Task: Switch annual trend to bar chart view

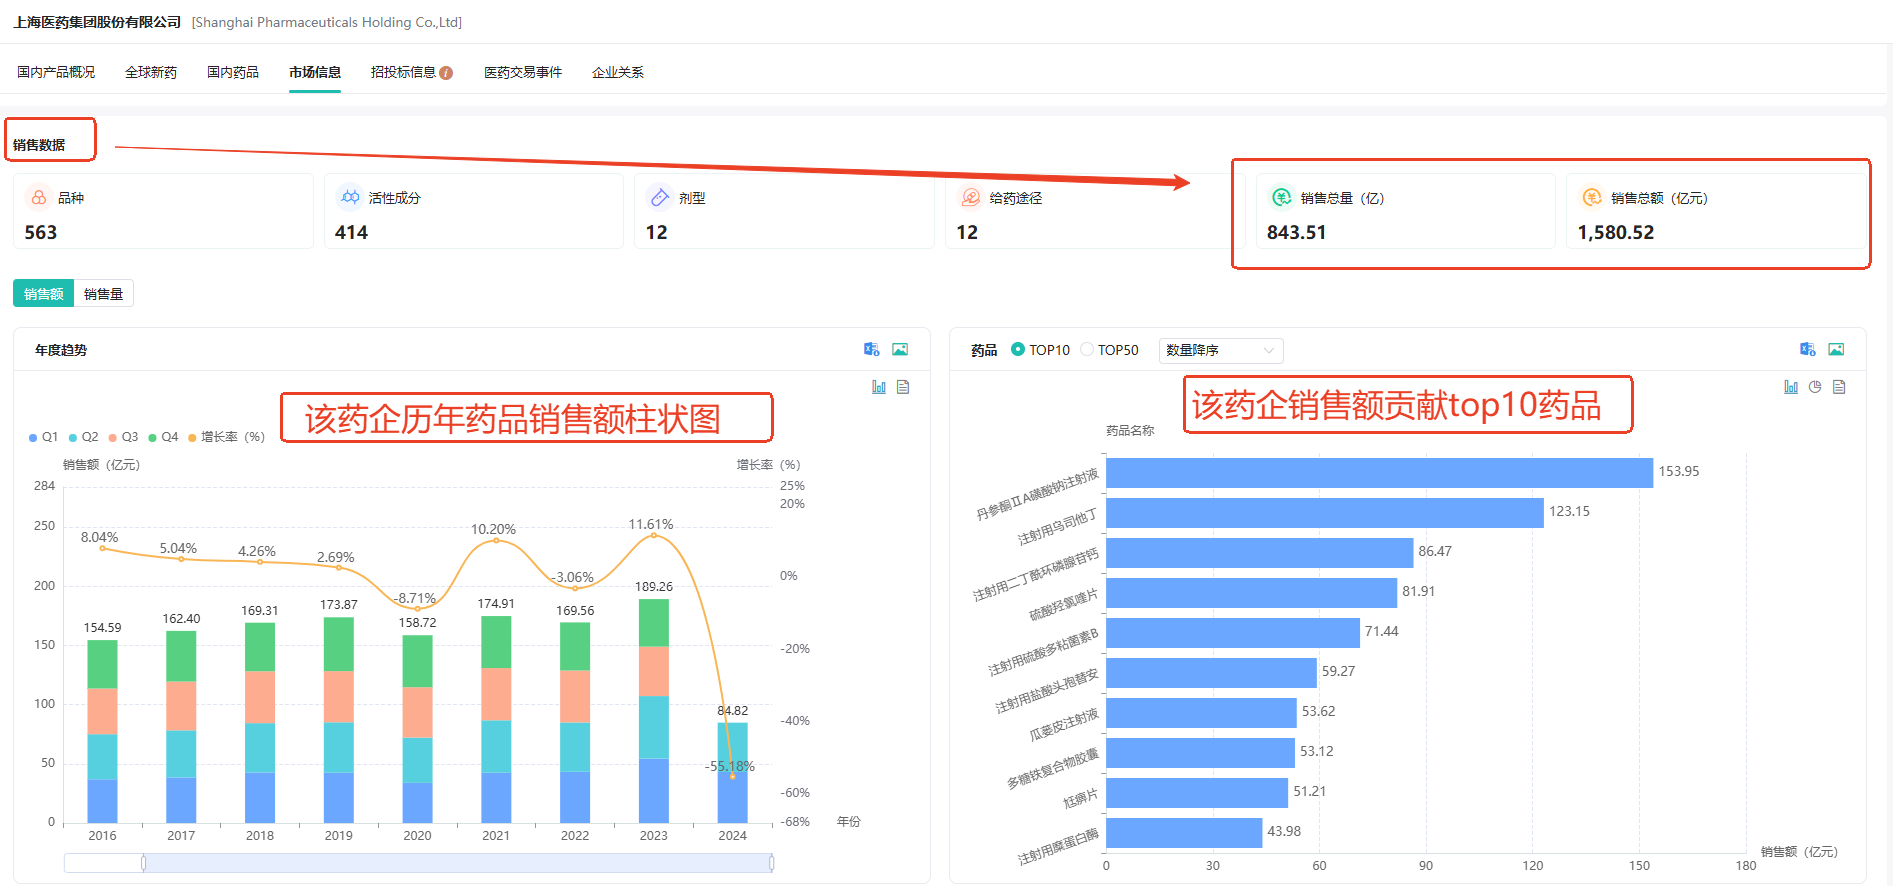Action: [878, 387]
